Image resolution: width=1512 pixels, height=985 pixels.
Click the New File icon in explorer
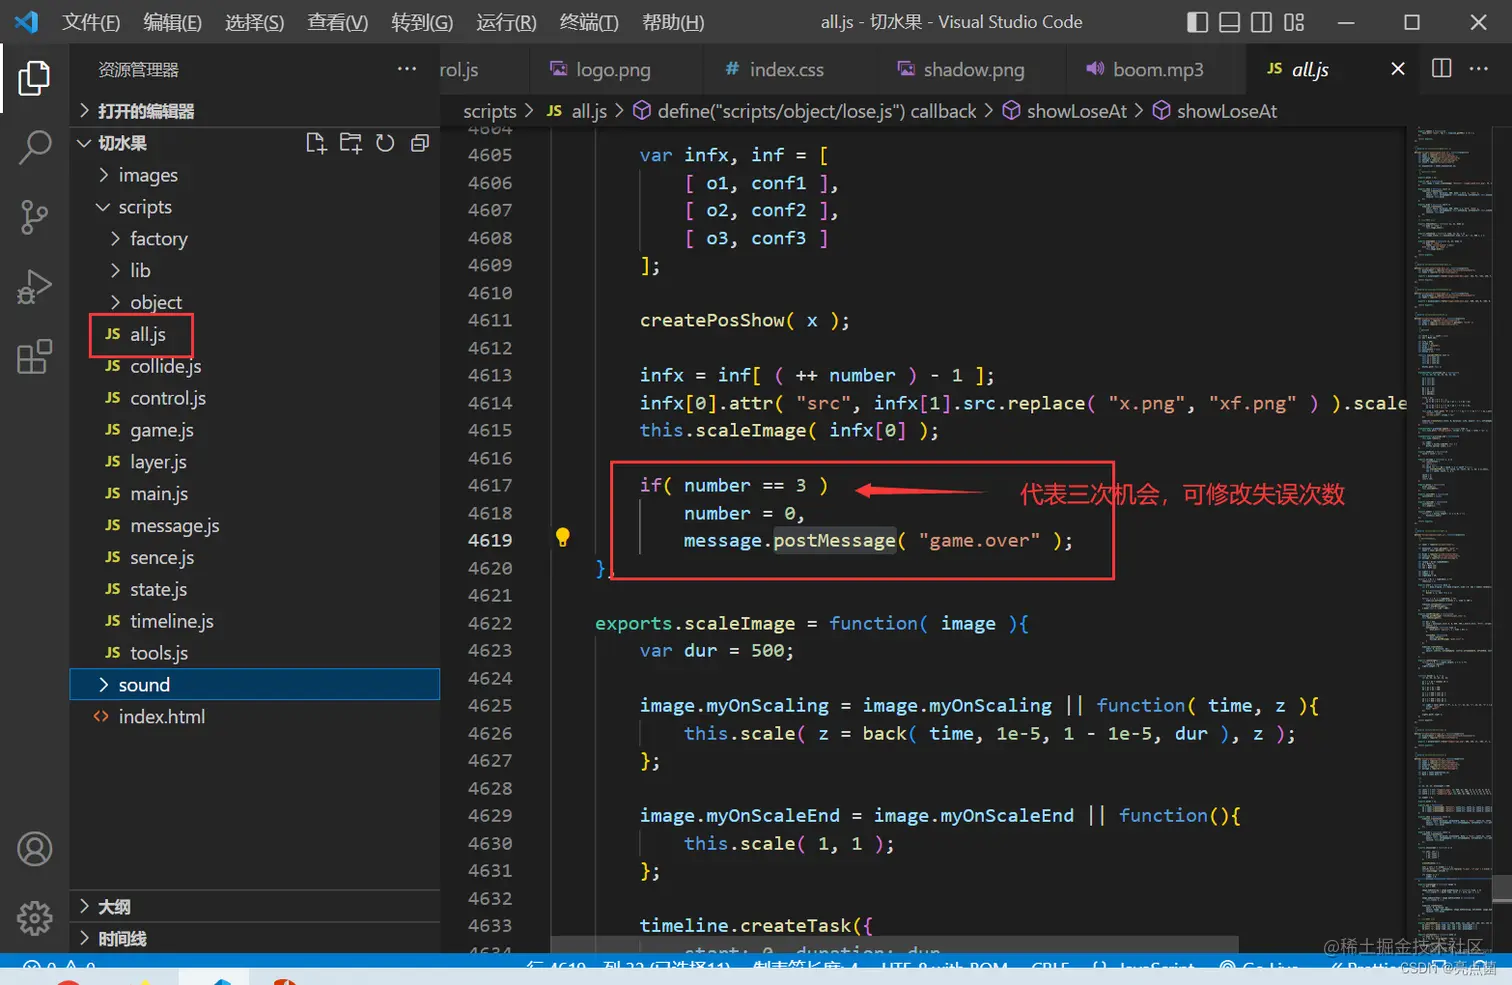(316, 143)
